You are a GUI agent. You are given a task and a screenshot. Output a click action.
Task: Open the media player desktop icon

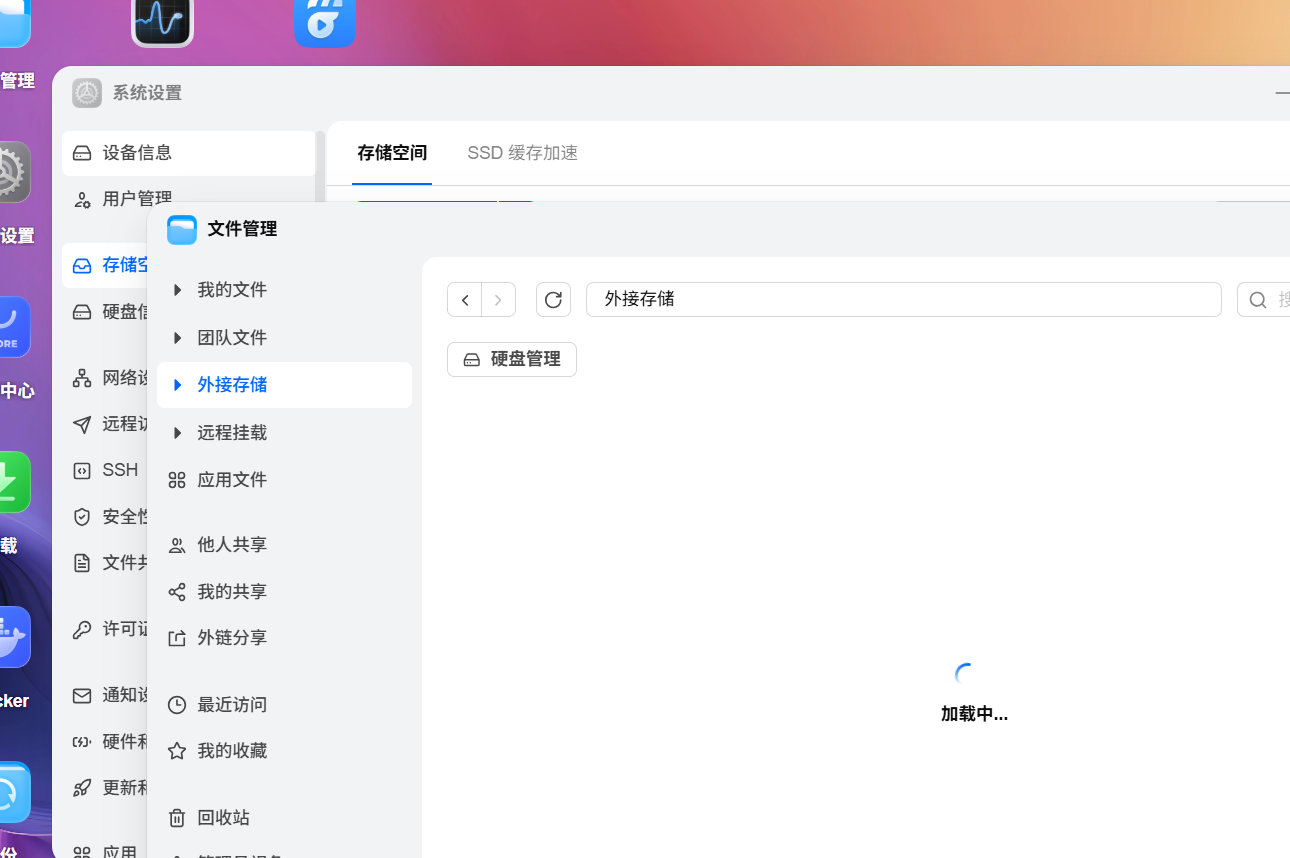click(325, 20)
